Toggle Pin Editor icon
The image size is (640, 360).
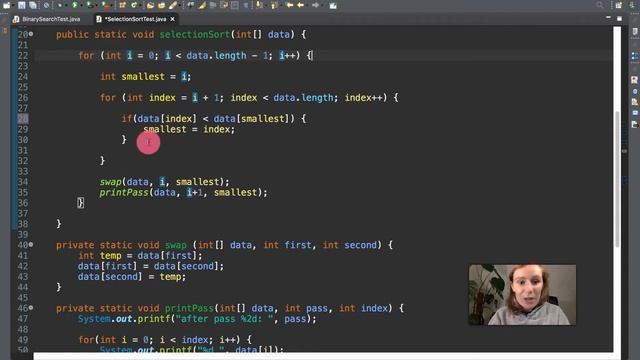pyautogui.click(x=333, y=5)
